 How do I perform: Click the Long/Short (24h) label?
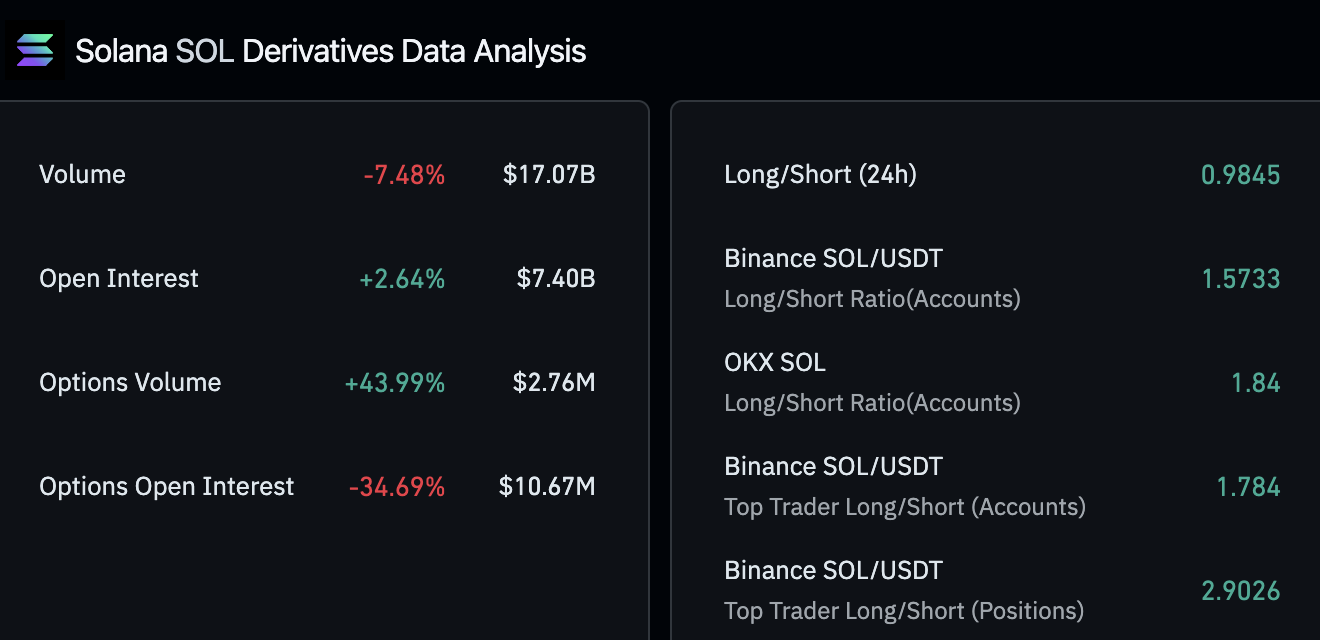(x=820, y=175)
